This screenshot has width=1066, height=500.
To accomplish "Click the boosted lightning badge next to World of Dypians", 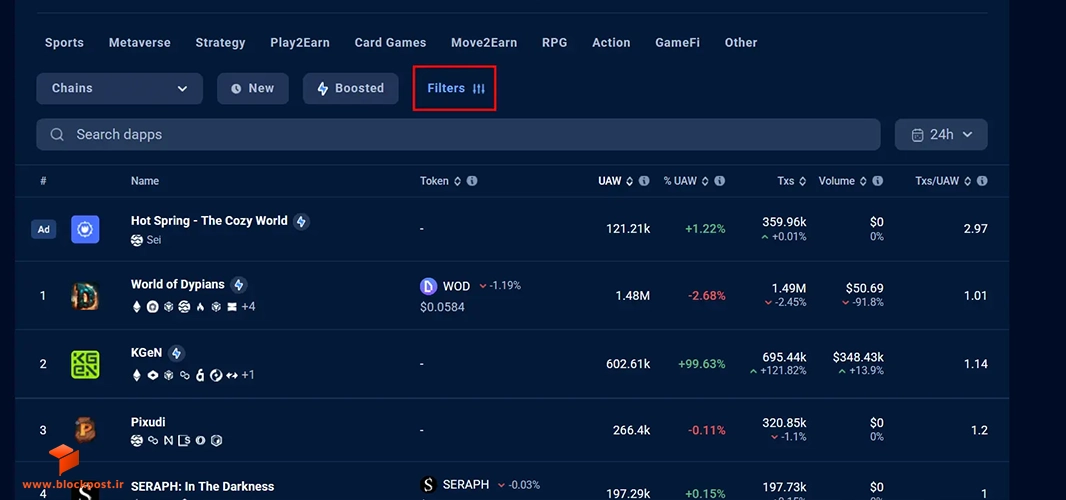I will [x=238, y=285].
